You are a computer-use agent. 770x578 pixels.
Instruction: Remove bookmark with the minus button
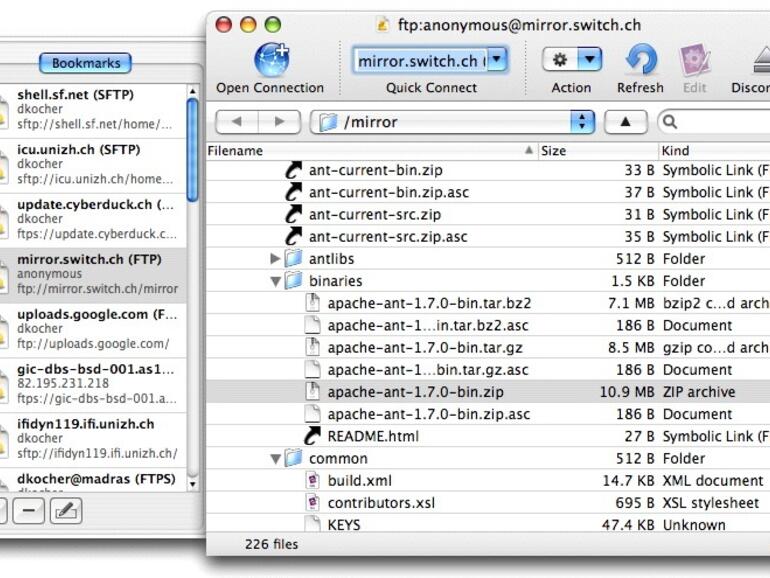[x=28, y=511]
